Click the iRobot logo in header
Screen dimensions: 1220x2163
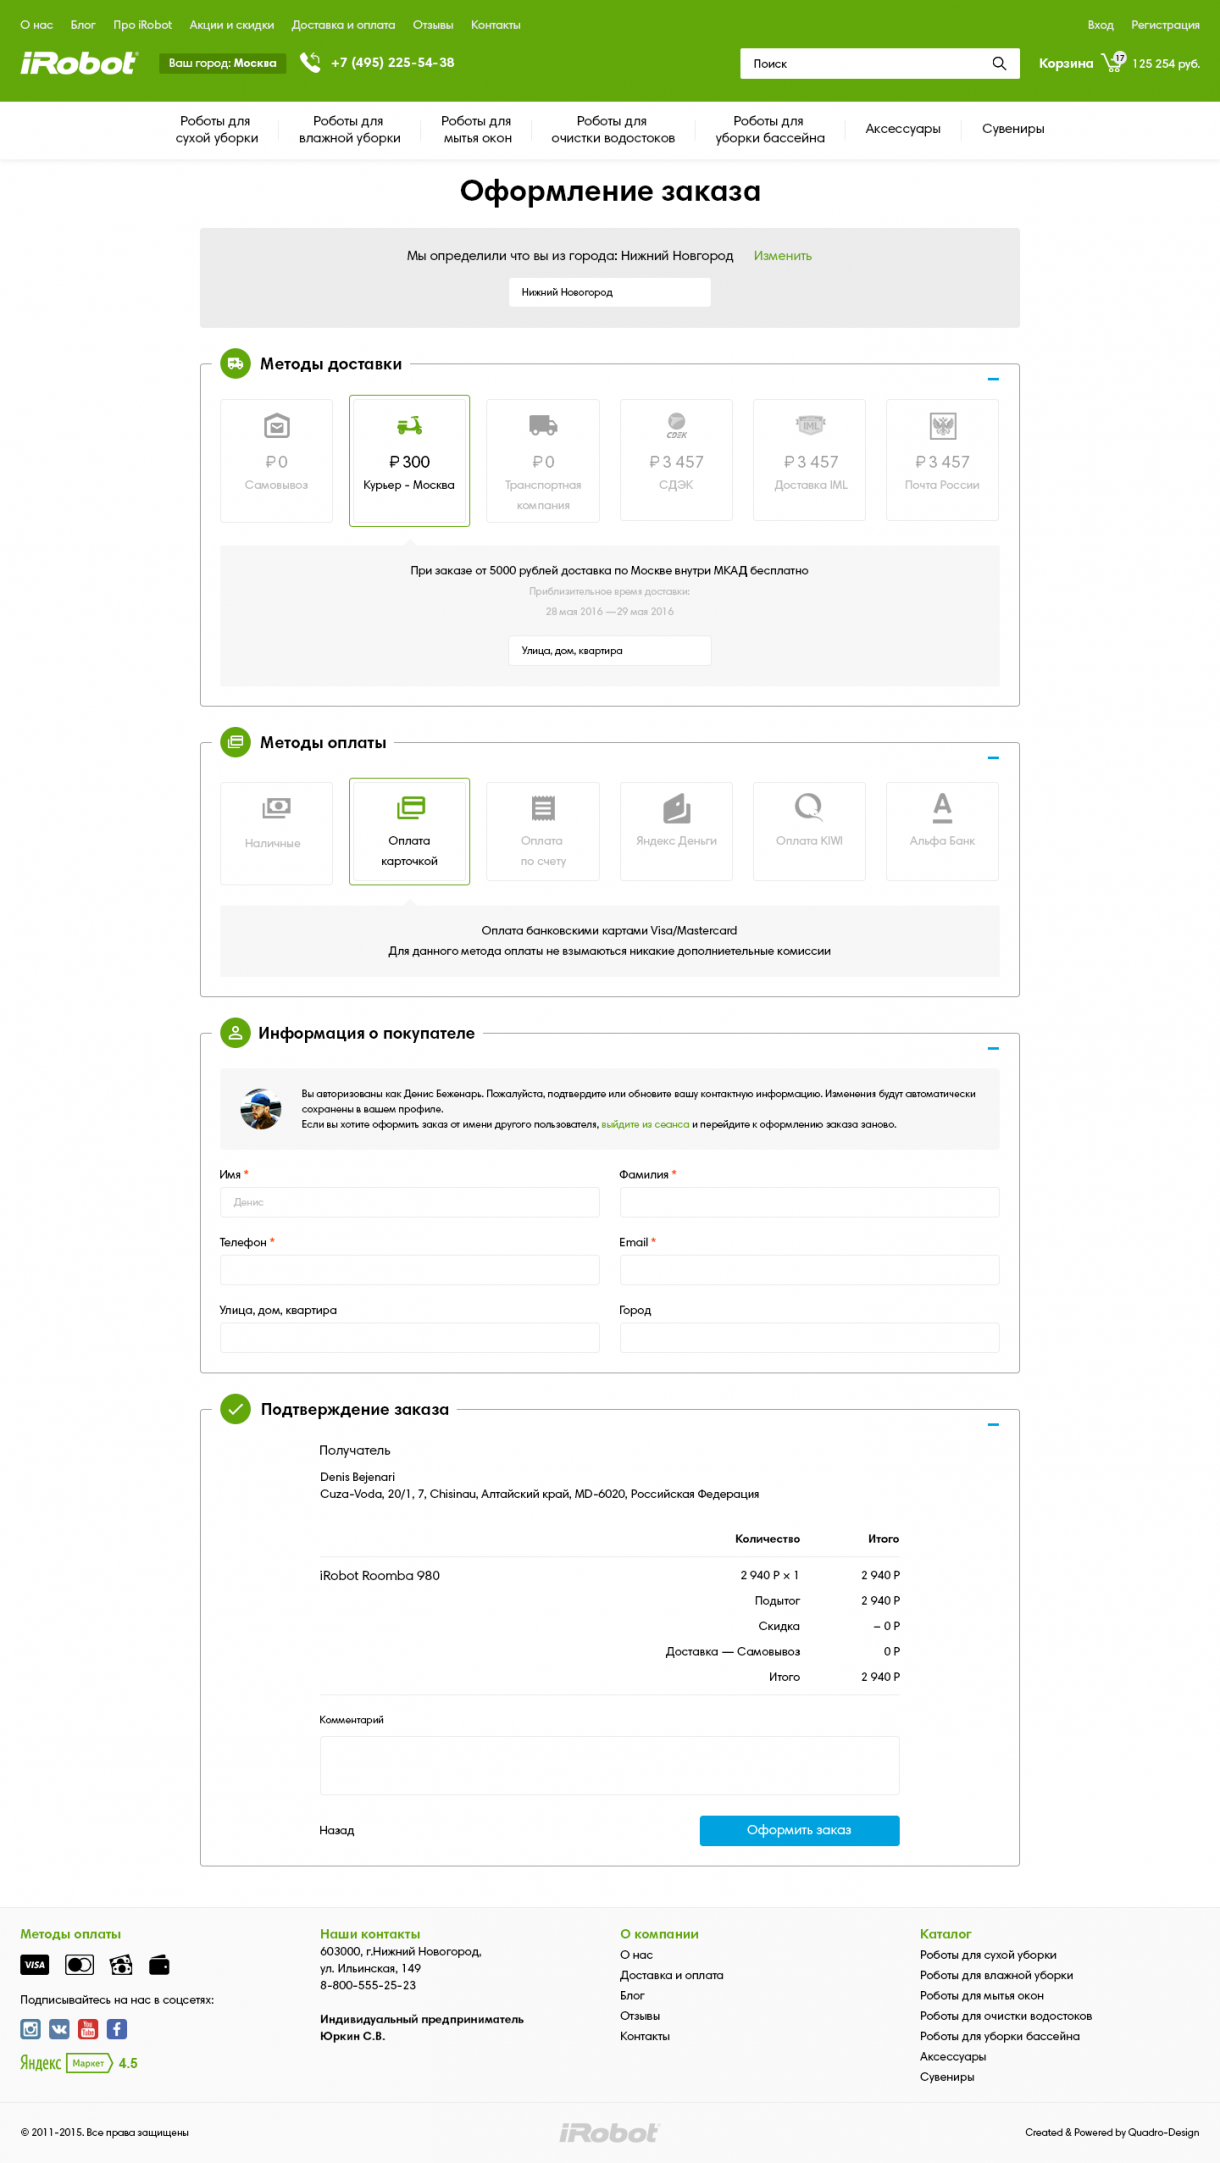[x=78, y=63]
